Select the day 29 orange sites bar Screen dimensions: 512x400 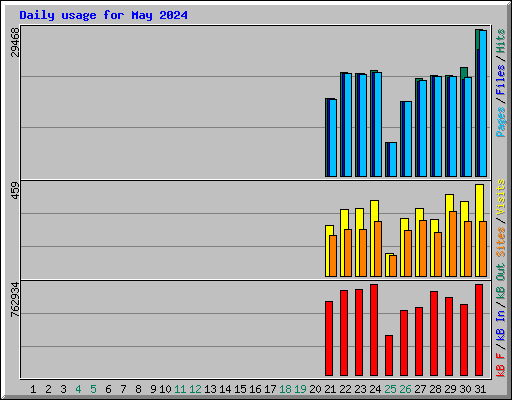tap(453, 244)
